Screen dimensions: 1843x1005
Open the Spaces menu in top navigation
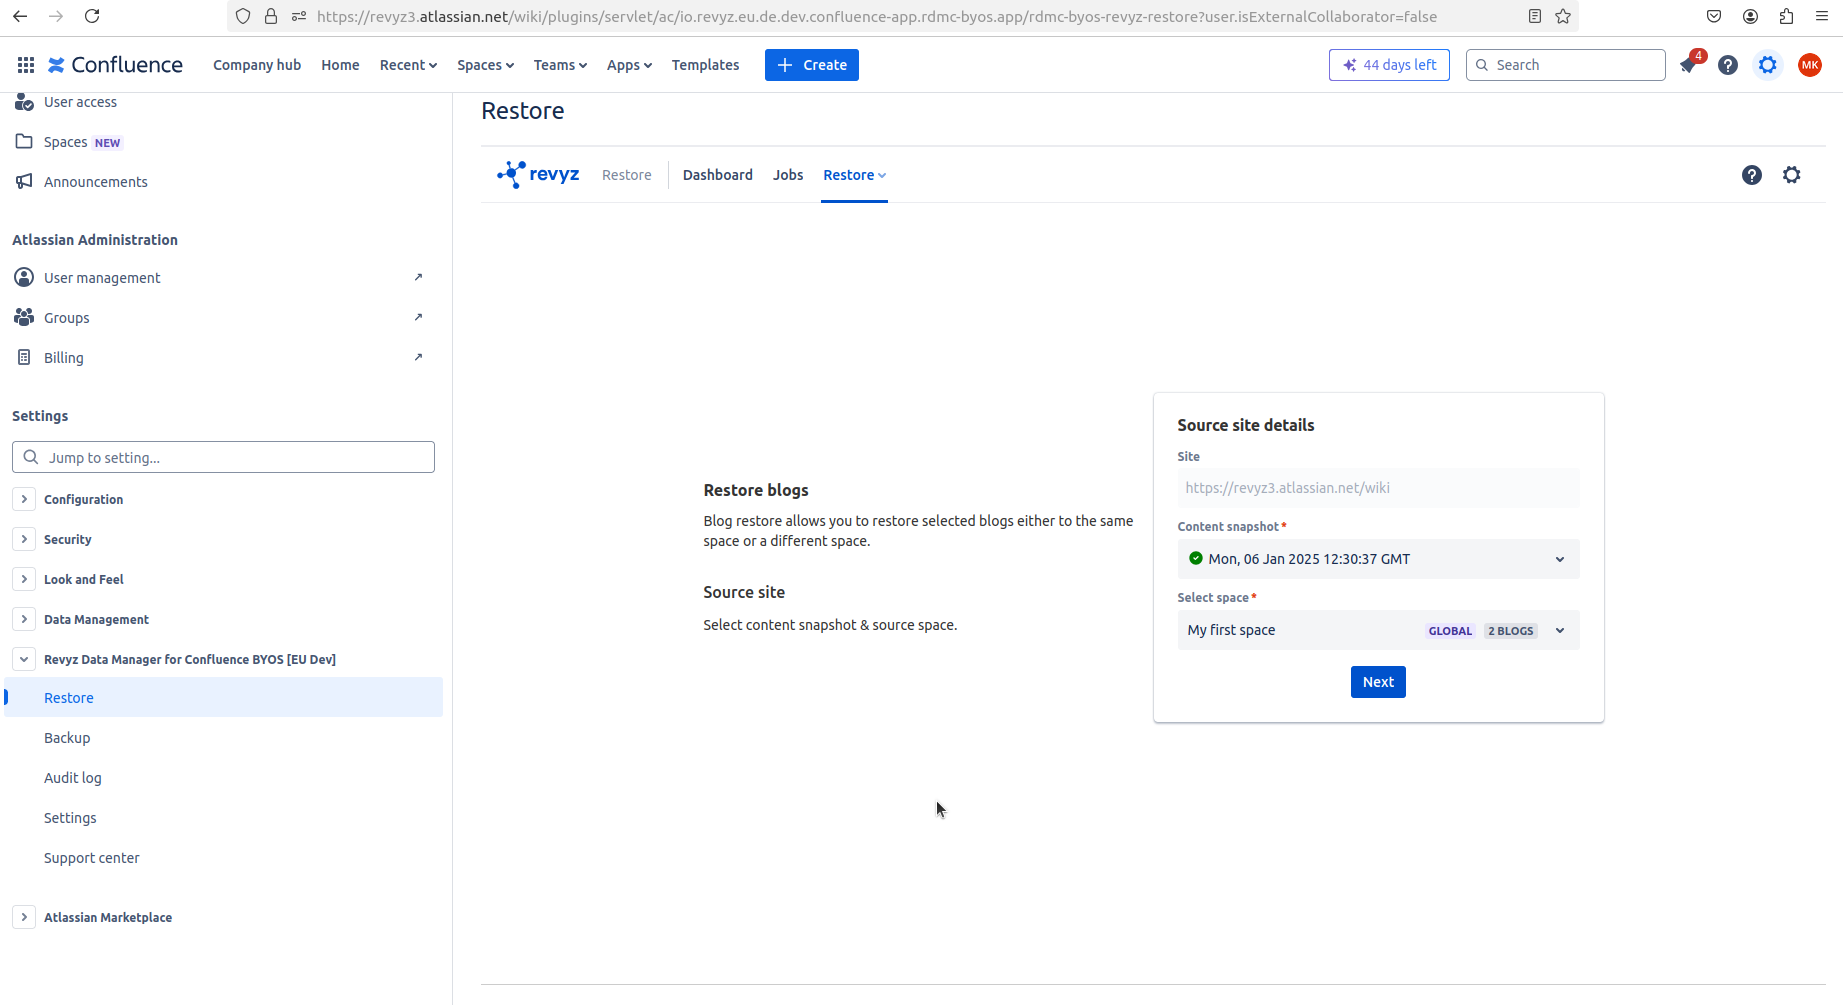[x=485, y=65]
